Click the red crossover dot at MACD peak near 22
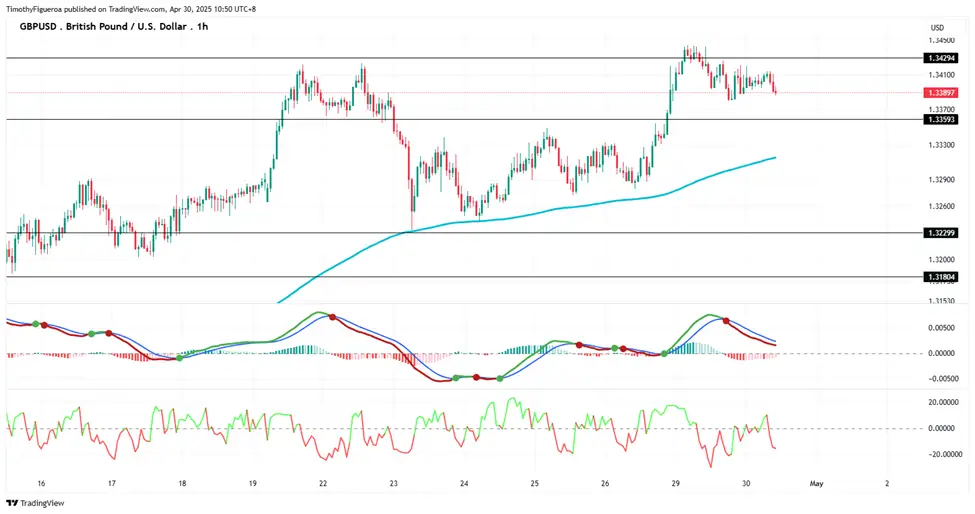Screen dimensions: 975x514 [333, 317]
